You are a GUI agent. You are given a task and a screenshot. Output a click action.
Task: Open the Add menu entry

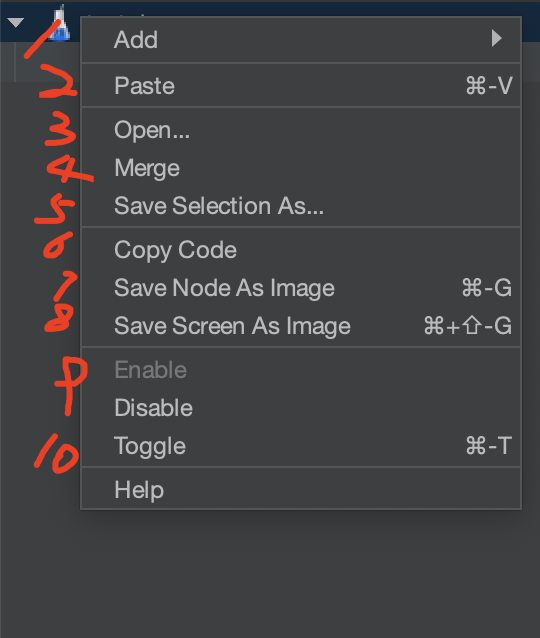click(x=301, y=39)
